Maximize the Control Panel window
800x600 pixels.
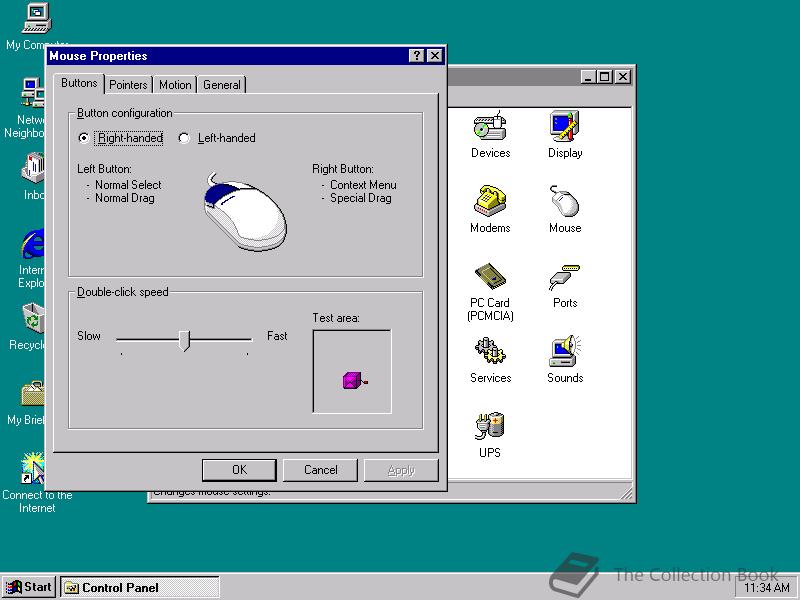point(605,77)
